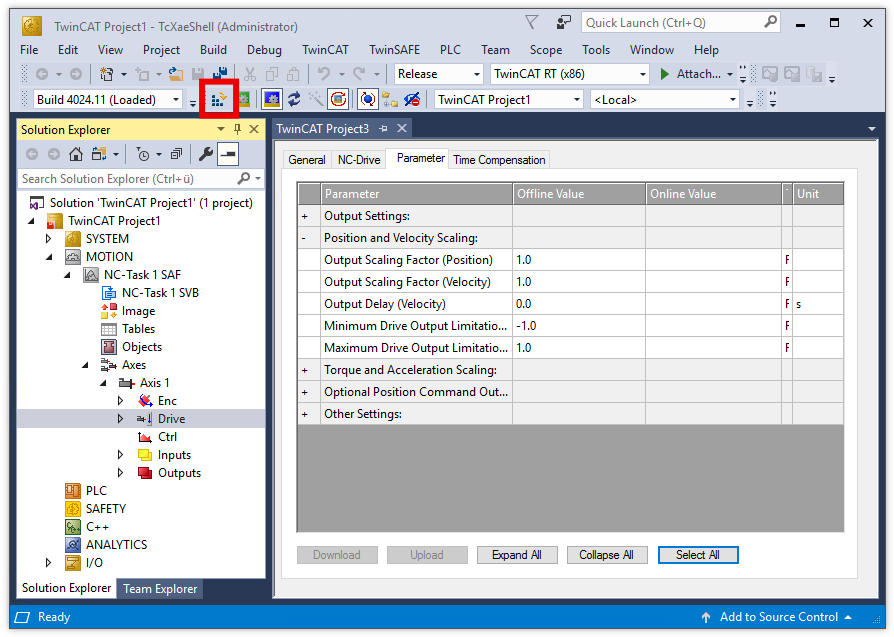
Task: Collapse the MOTION tree node
Action: click(x=49, y=257)
